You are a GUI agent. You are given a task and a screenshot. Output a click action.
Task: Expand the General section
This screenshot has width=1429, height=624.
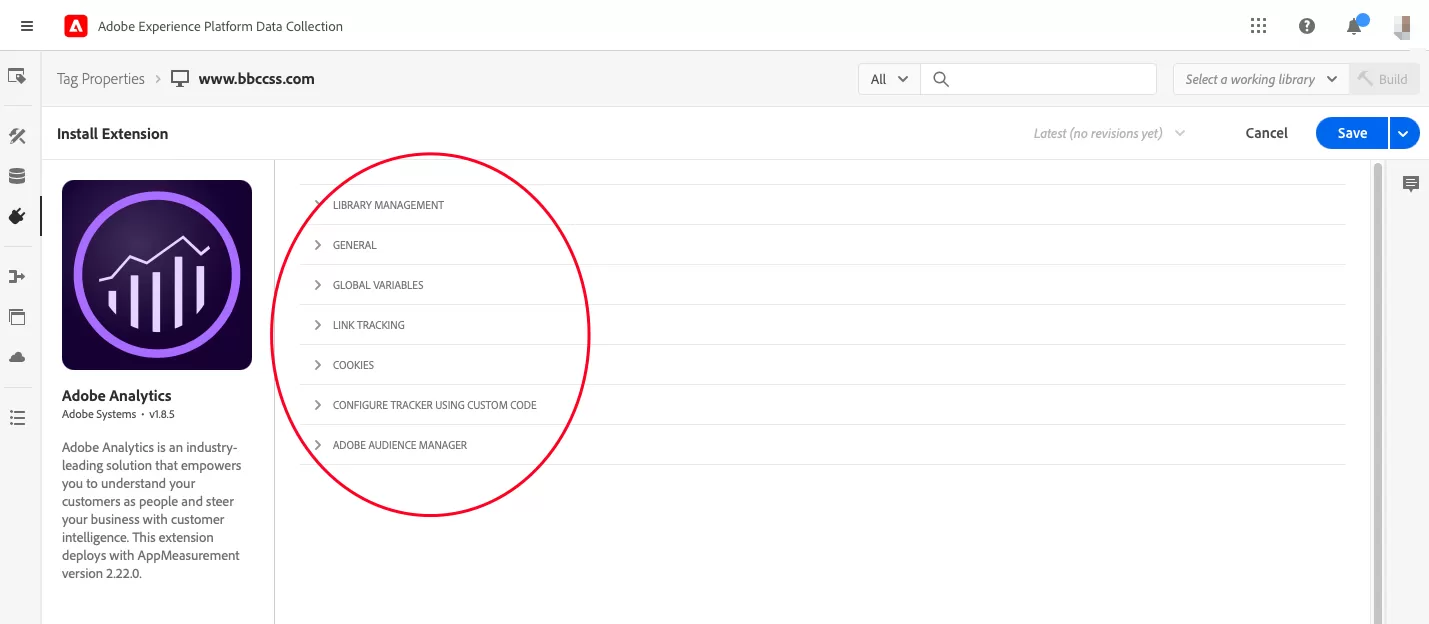(x=823, y=245)
